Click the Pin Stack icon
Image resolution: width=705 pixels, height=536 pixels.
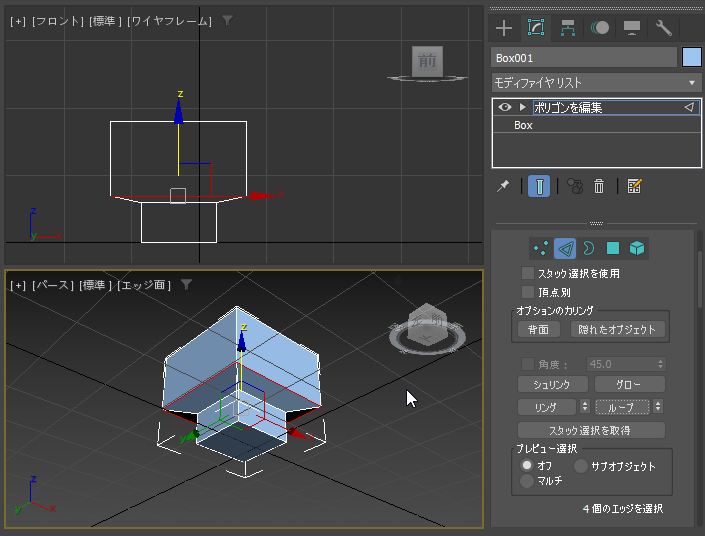(x=503, y=186)
